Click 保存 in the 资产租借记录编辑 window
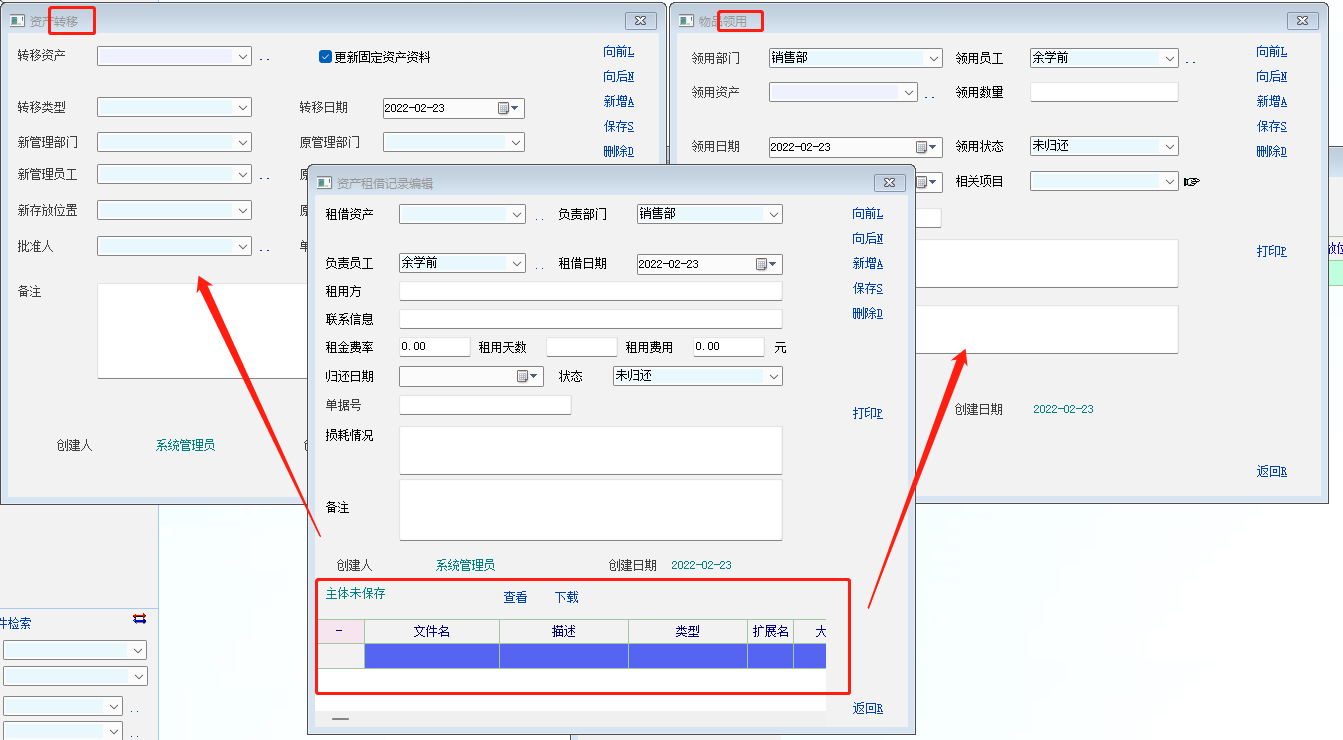This screenshot has width=1343, height=740. pos(867,288)
